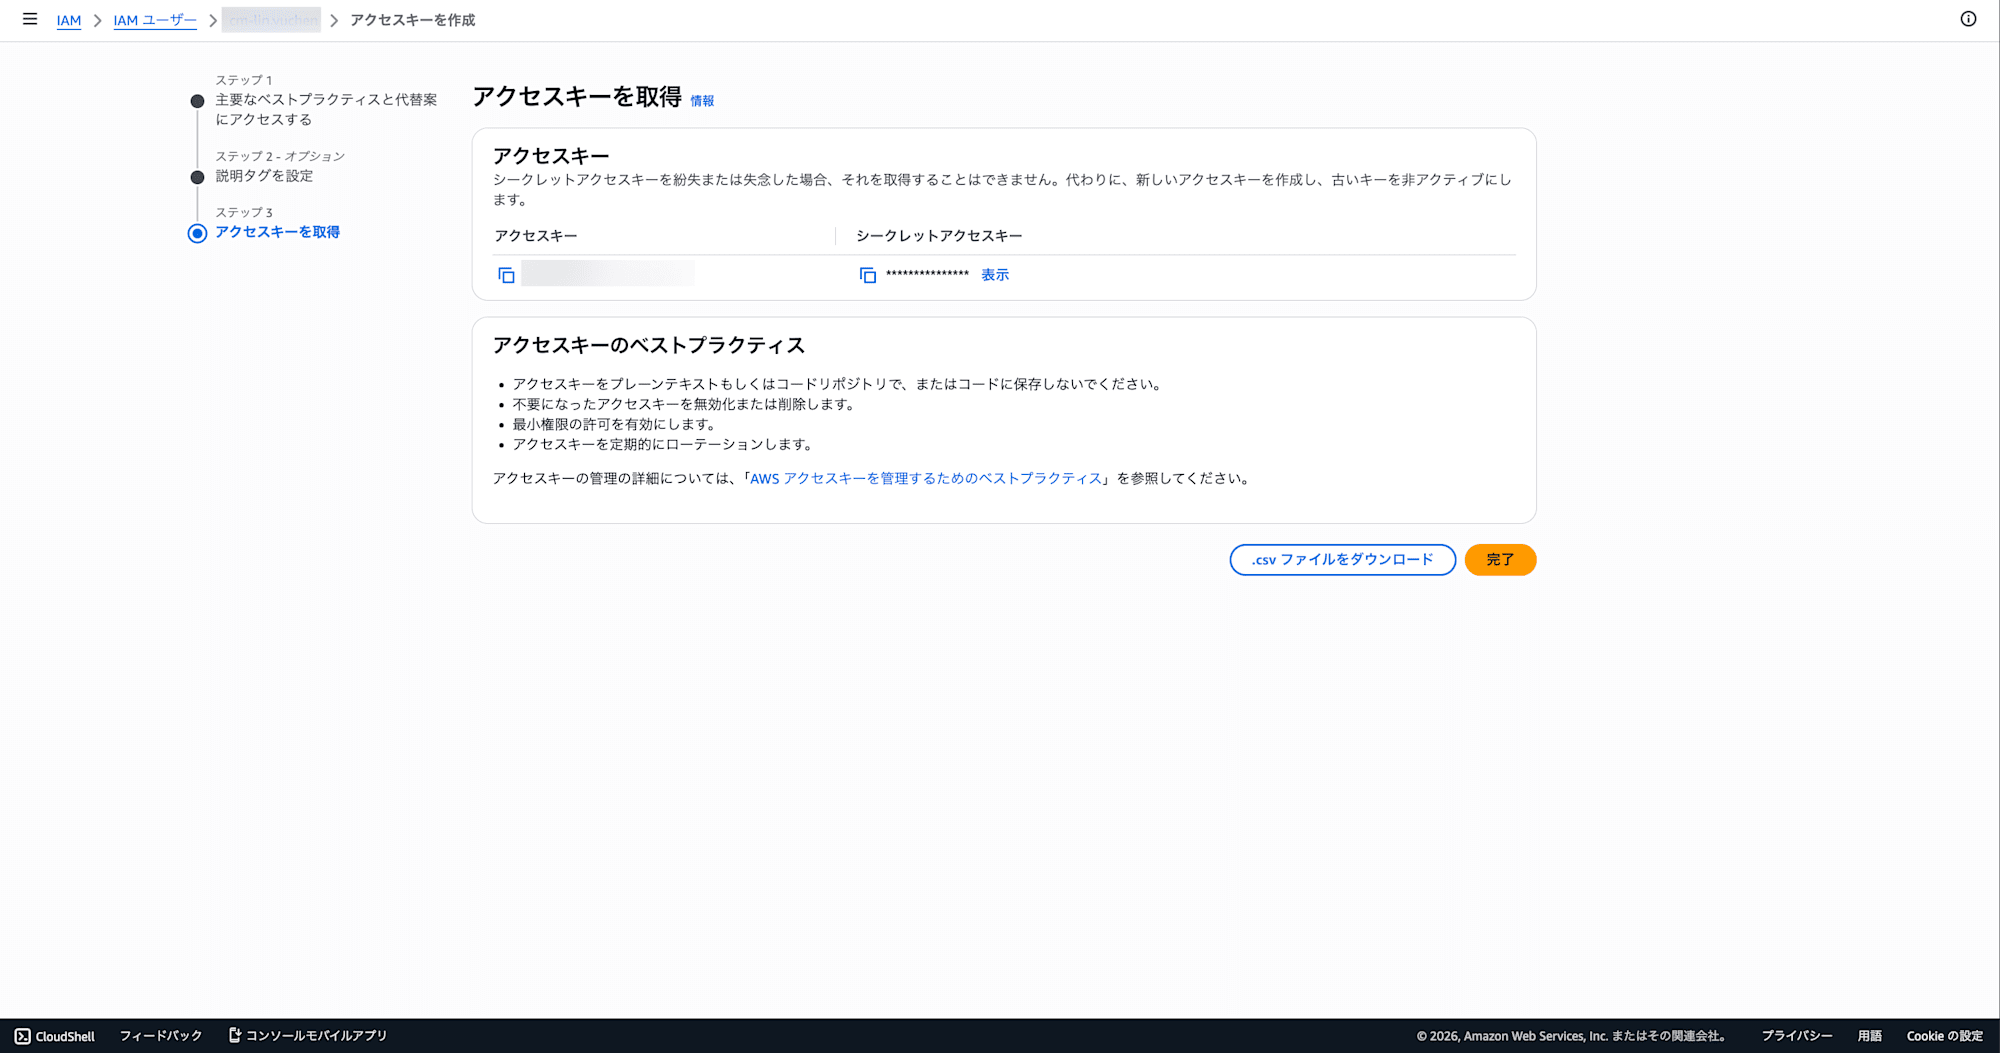Select step 1 主要なベストプラクティス
Viewport: 2000px width, 1053px height.
point(326,109)
